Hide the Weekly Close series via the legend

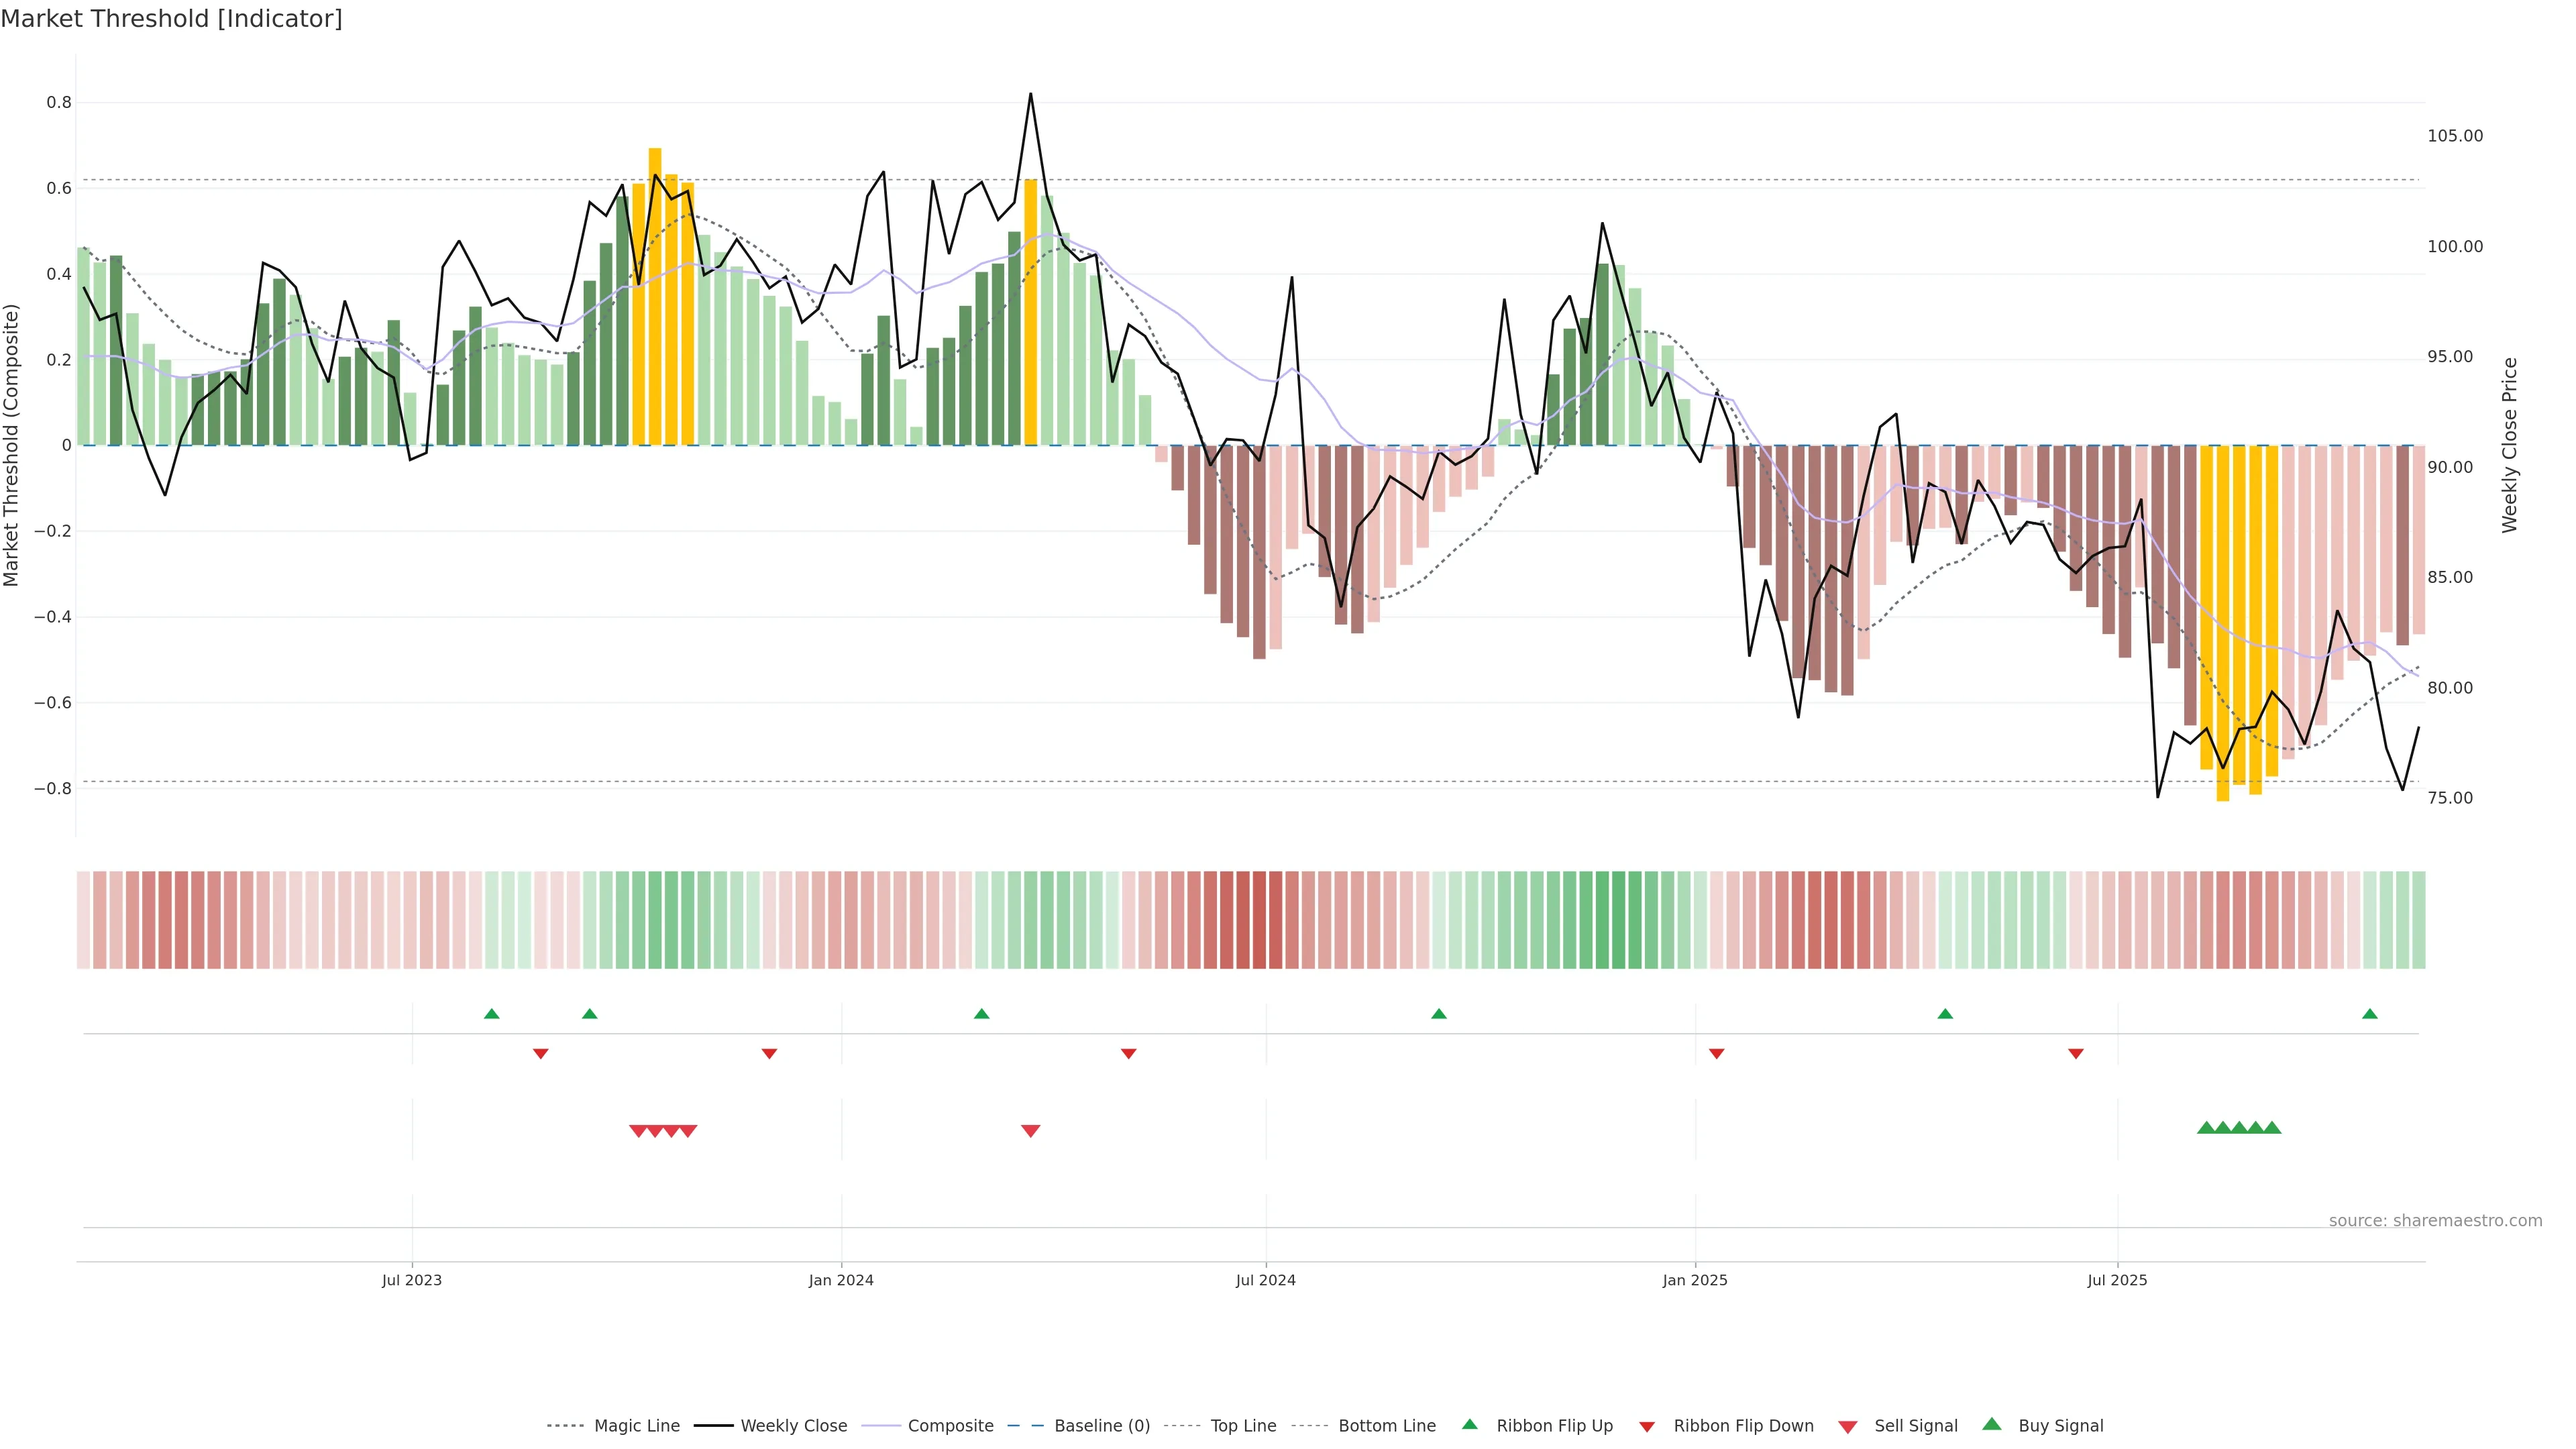pyautogui.click(x=793, y=1426)
